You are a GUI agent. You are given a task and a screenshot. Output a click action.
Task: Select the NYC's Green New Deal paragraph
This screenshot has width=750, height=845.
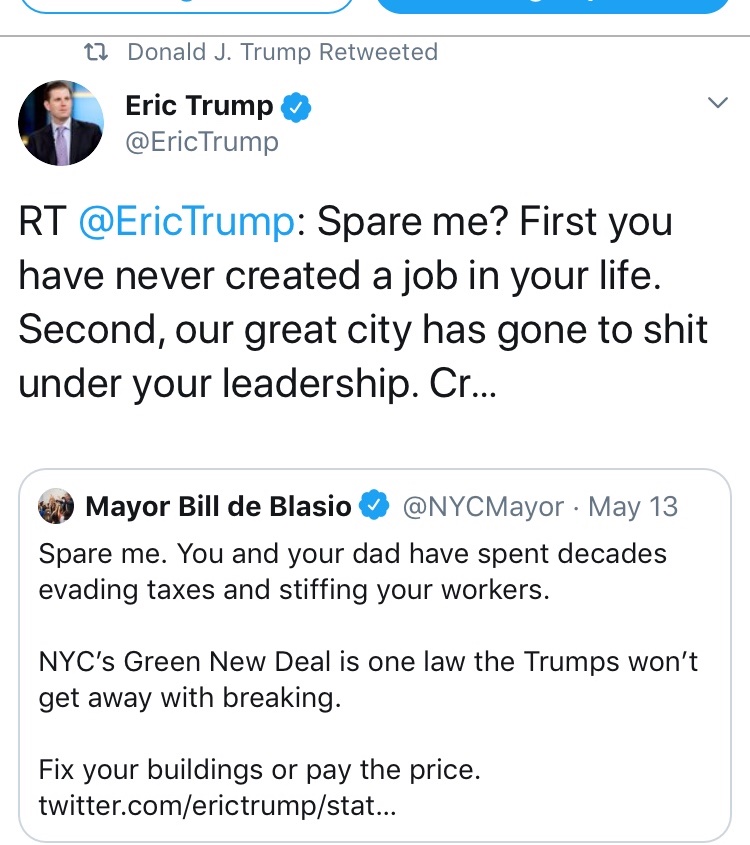point(368,679)
